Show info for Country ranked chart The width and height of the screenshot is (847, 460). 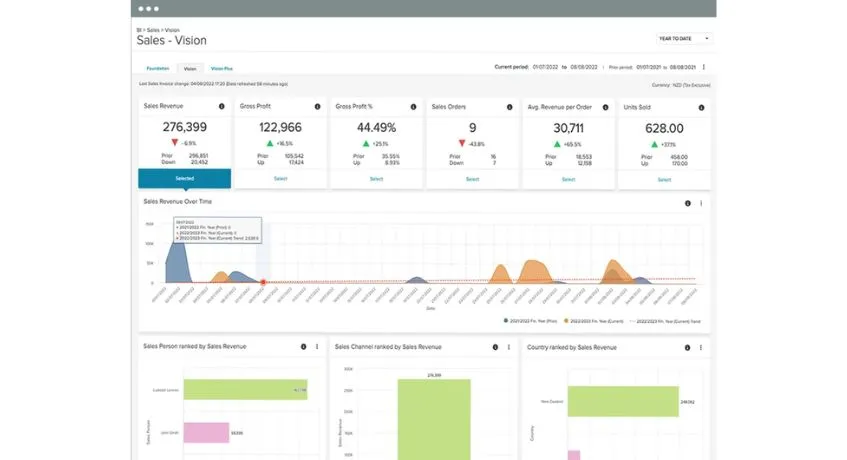pos(687,348)
